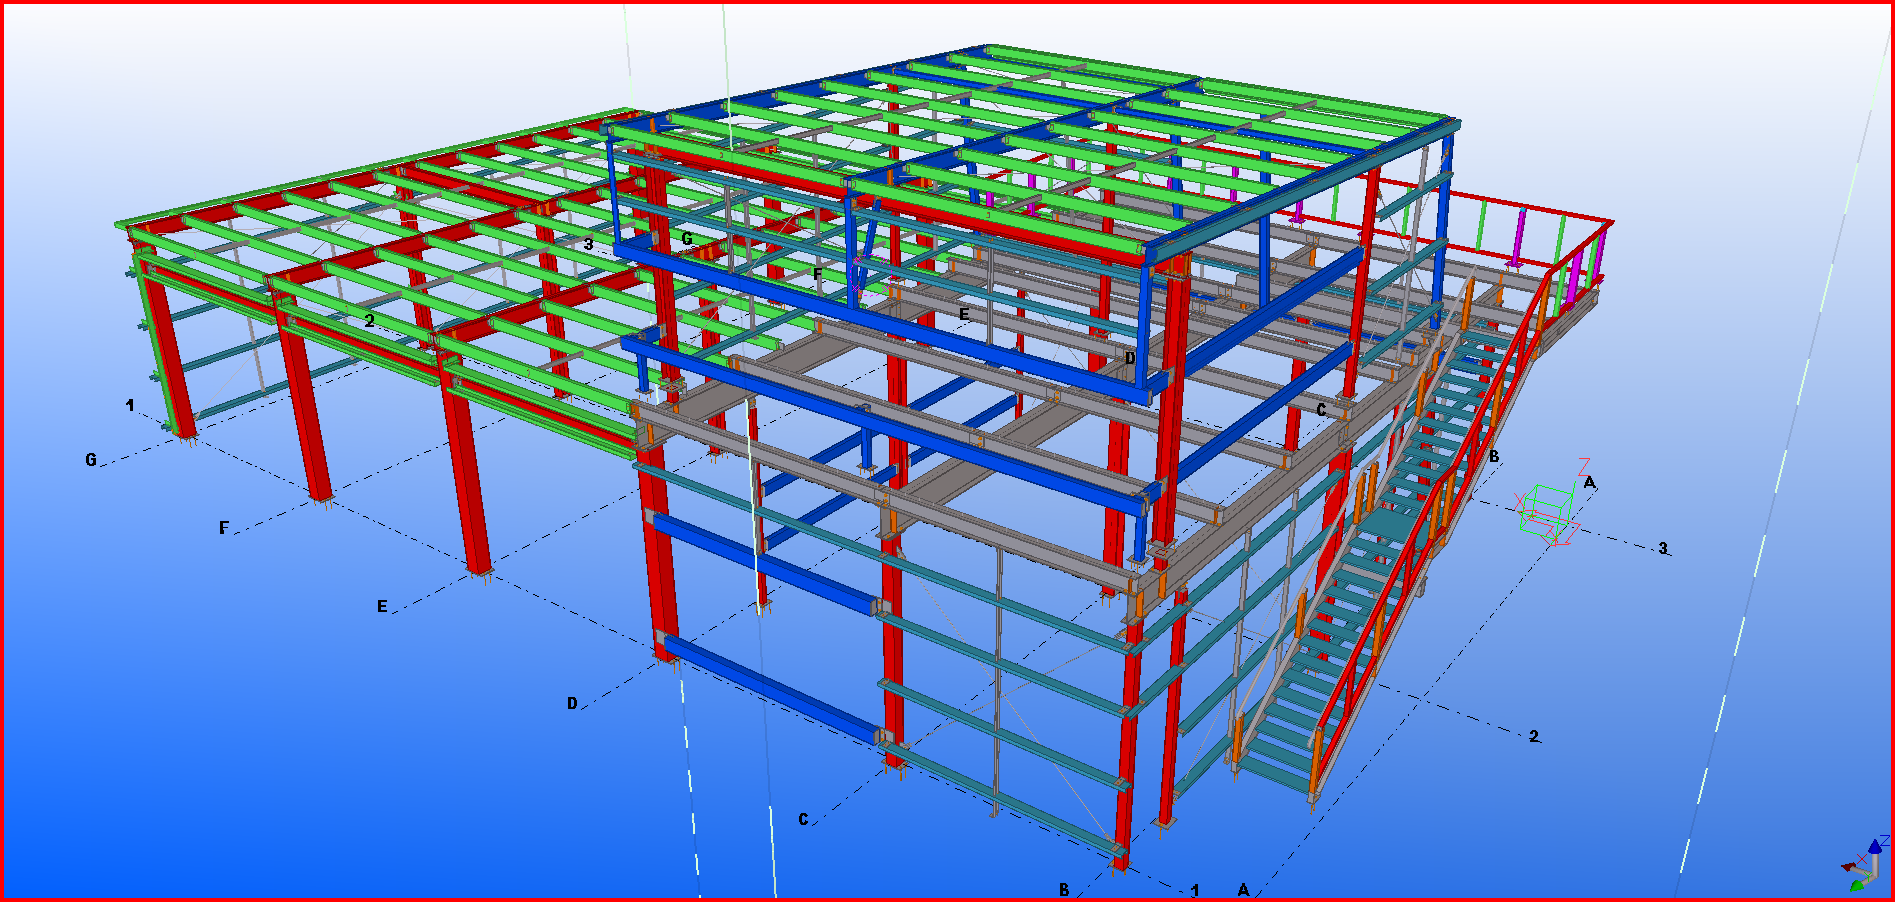Select the green work plane cube symbol

1544,510
